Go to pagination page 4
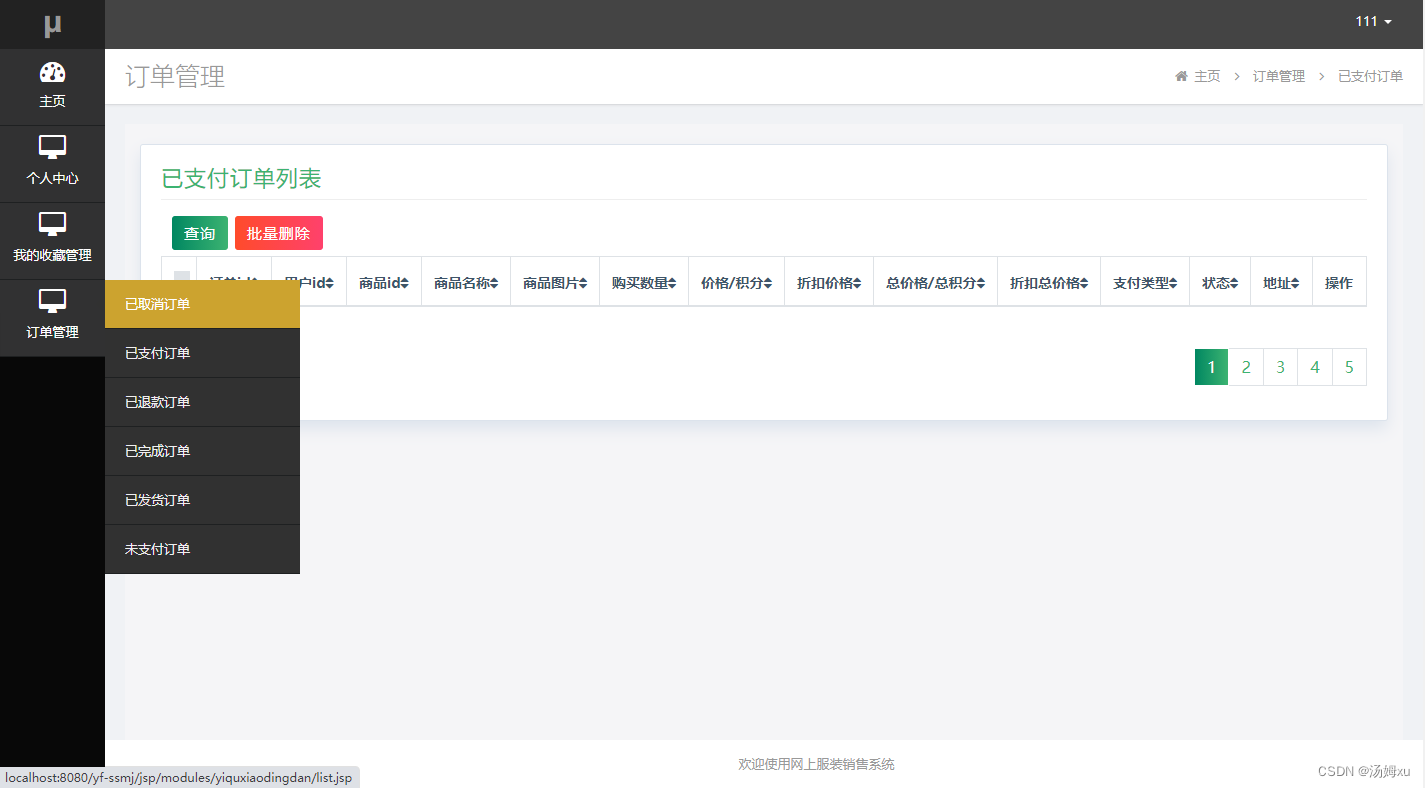 point(1315,367)
